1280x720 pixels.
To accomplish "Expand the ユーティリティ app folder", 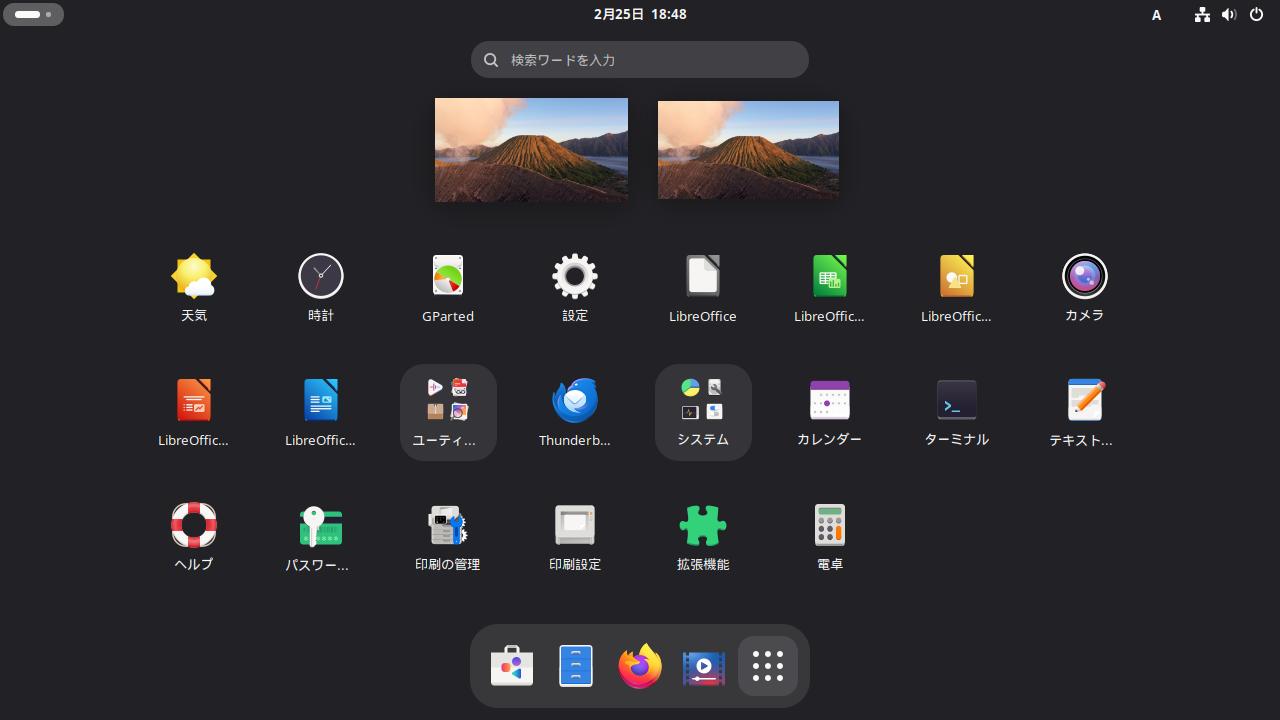I will (448, 412).
